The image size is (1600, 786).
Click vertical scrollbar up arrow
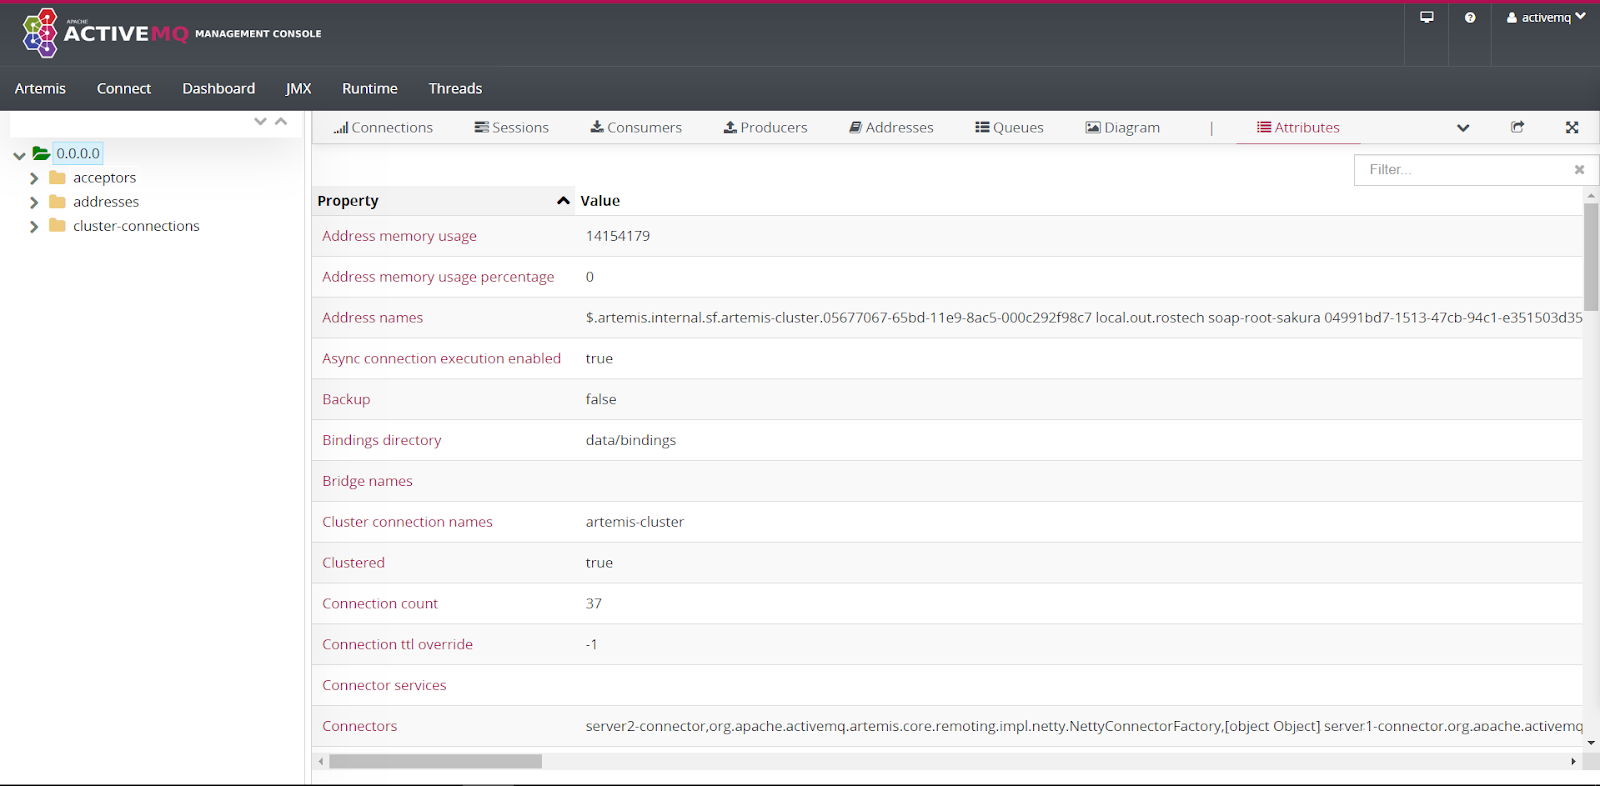pos(1591,196)
